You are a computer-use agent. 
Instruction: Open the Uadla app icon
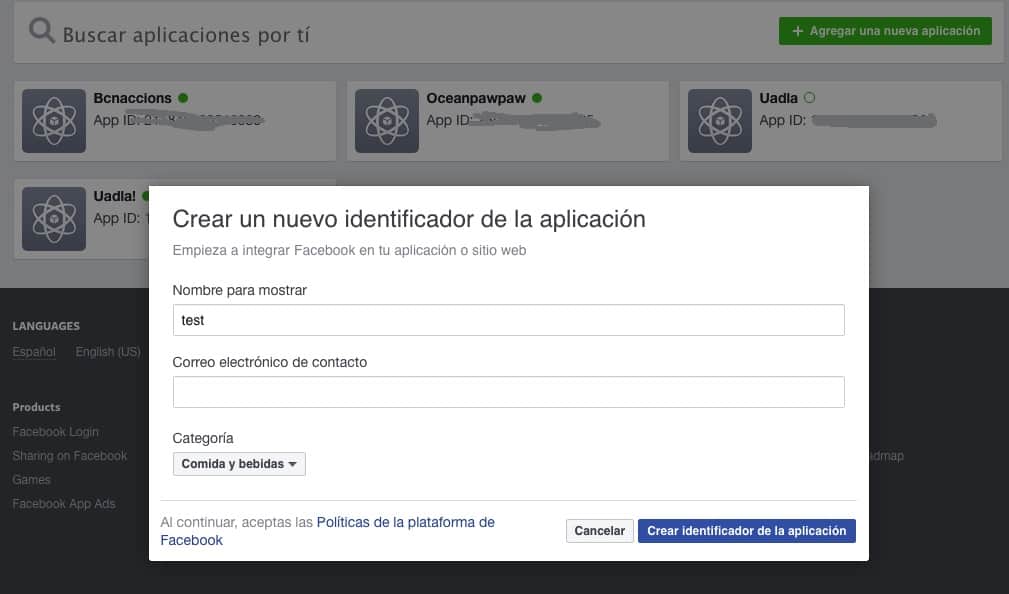tap(719, 121)
